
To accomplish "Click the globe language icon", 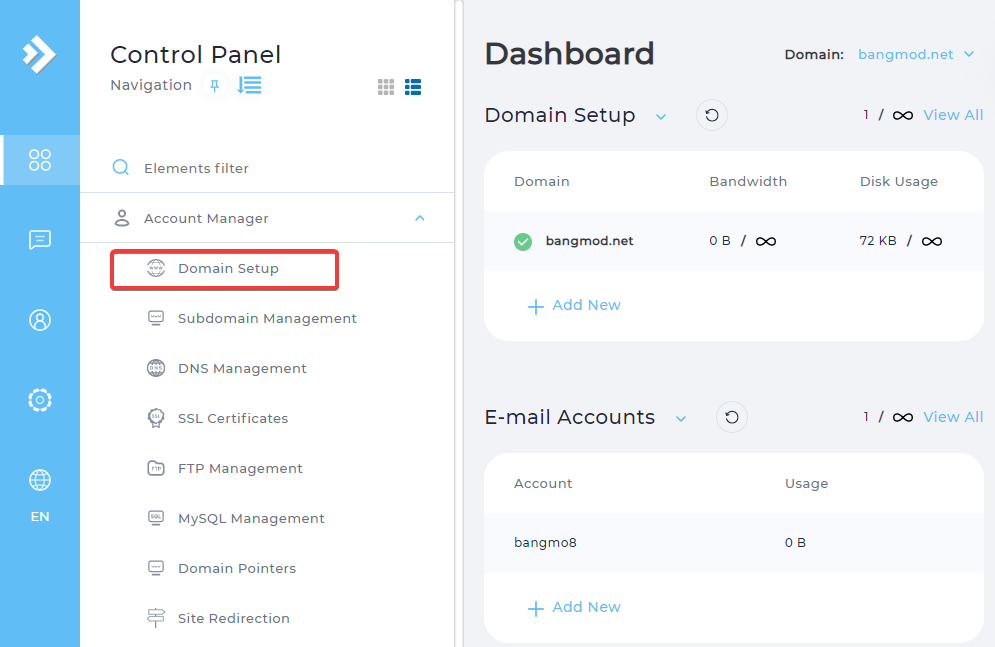I will coord(40,480).
